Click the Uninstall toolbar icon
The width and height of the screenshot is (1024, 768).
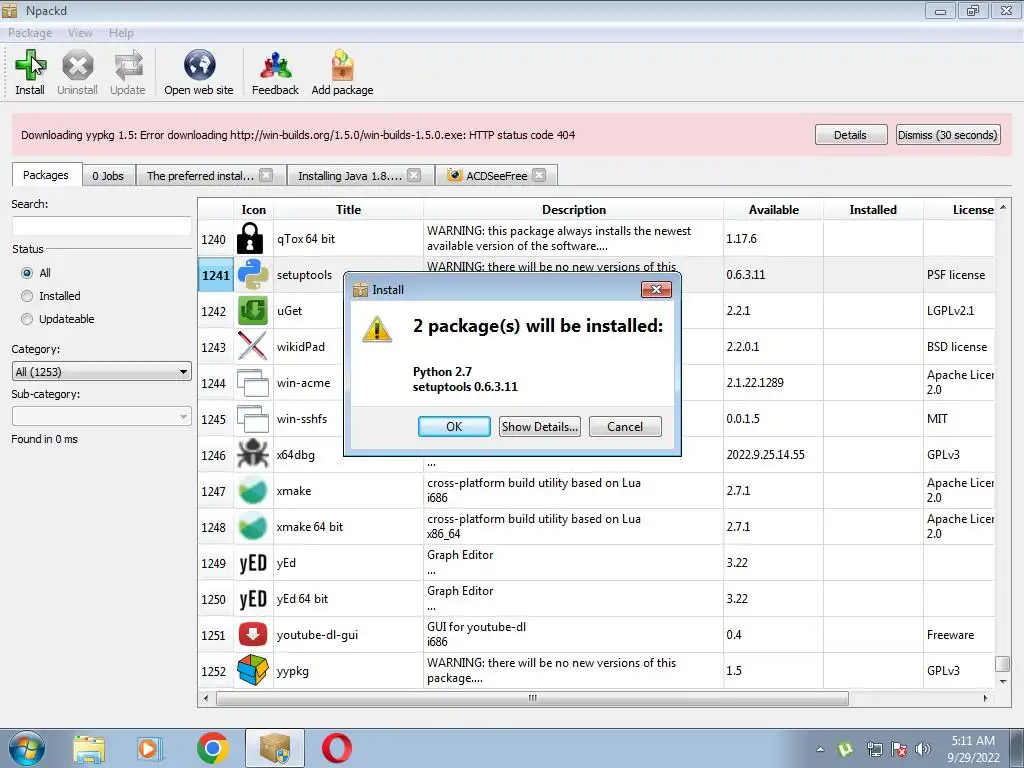pyautogui.click(x=78, y=65)
